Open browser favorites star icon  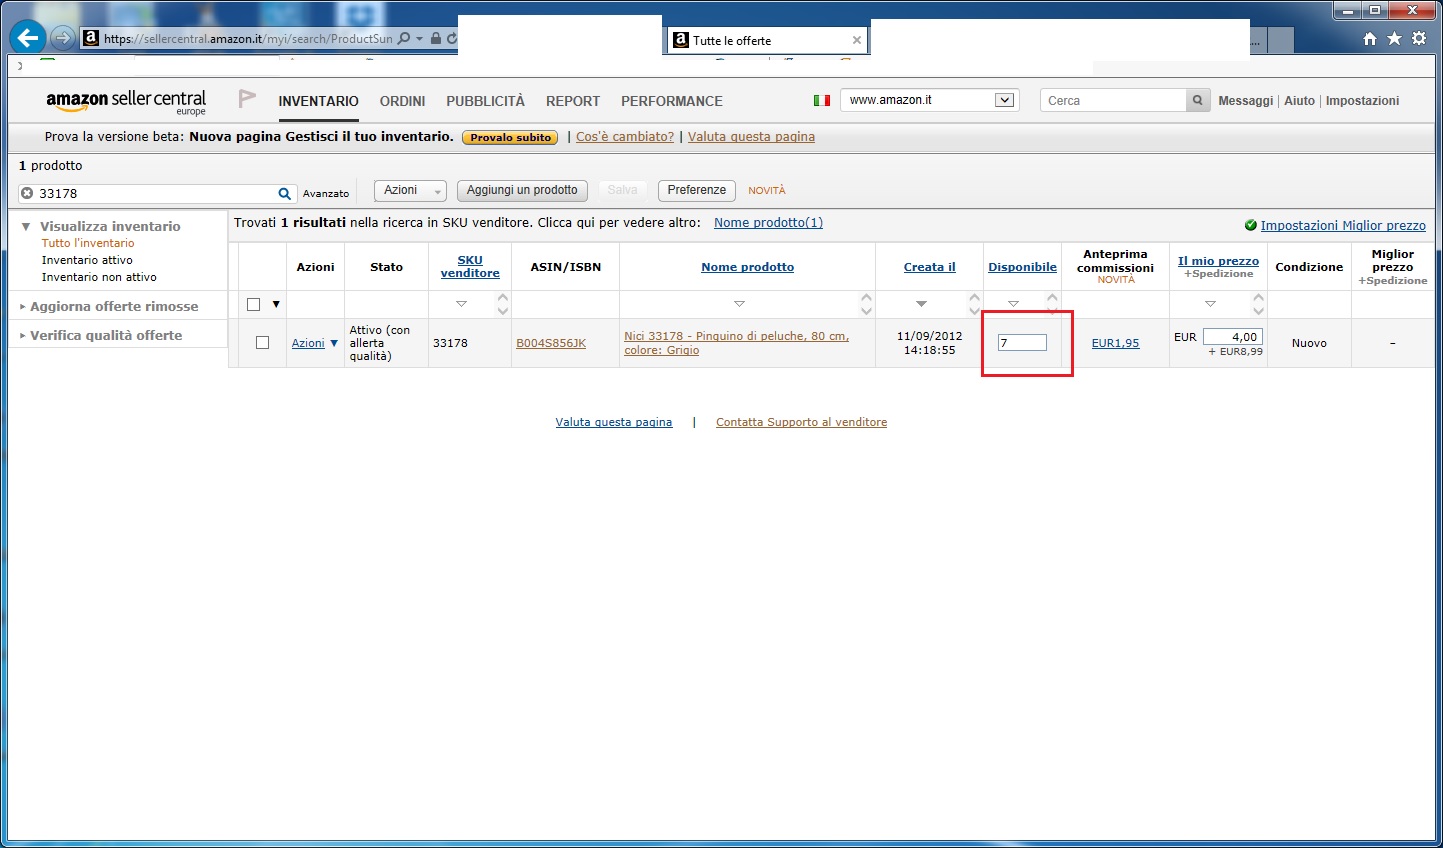click(1394, 39)
